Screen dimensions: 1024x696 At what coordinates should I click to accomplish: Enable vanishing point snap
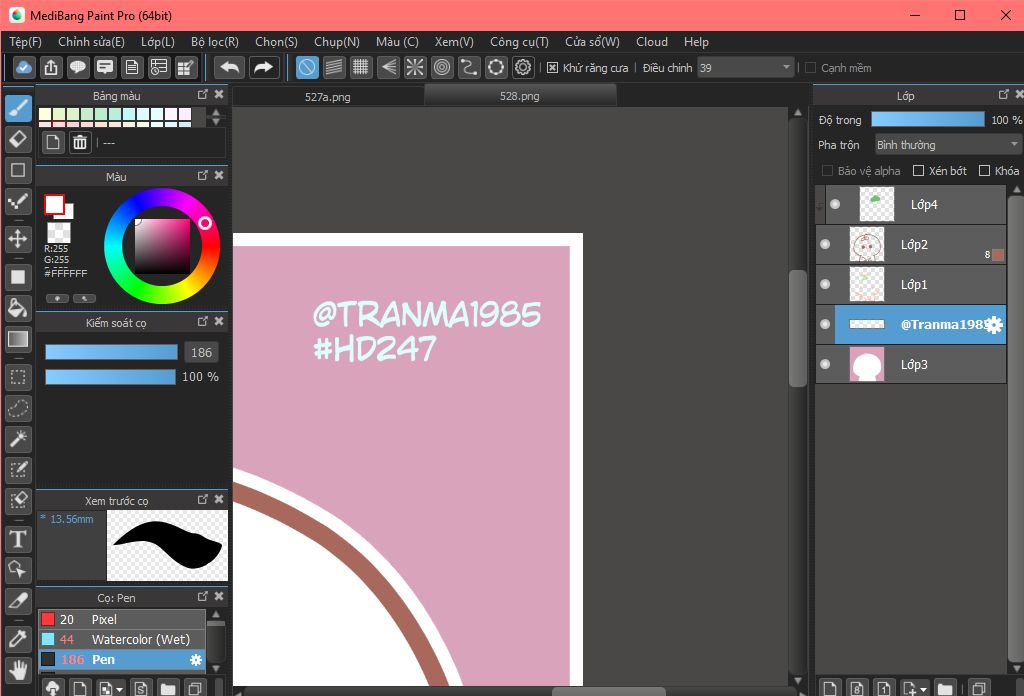click(x=388, y=67)
